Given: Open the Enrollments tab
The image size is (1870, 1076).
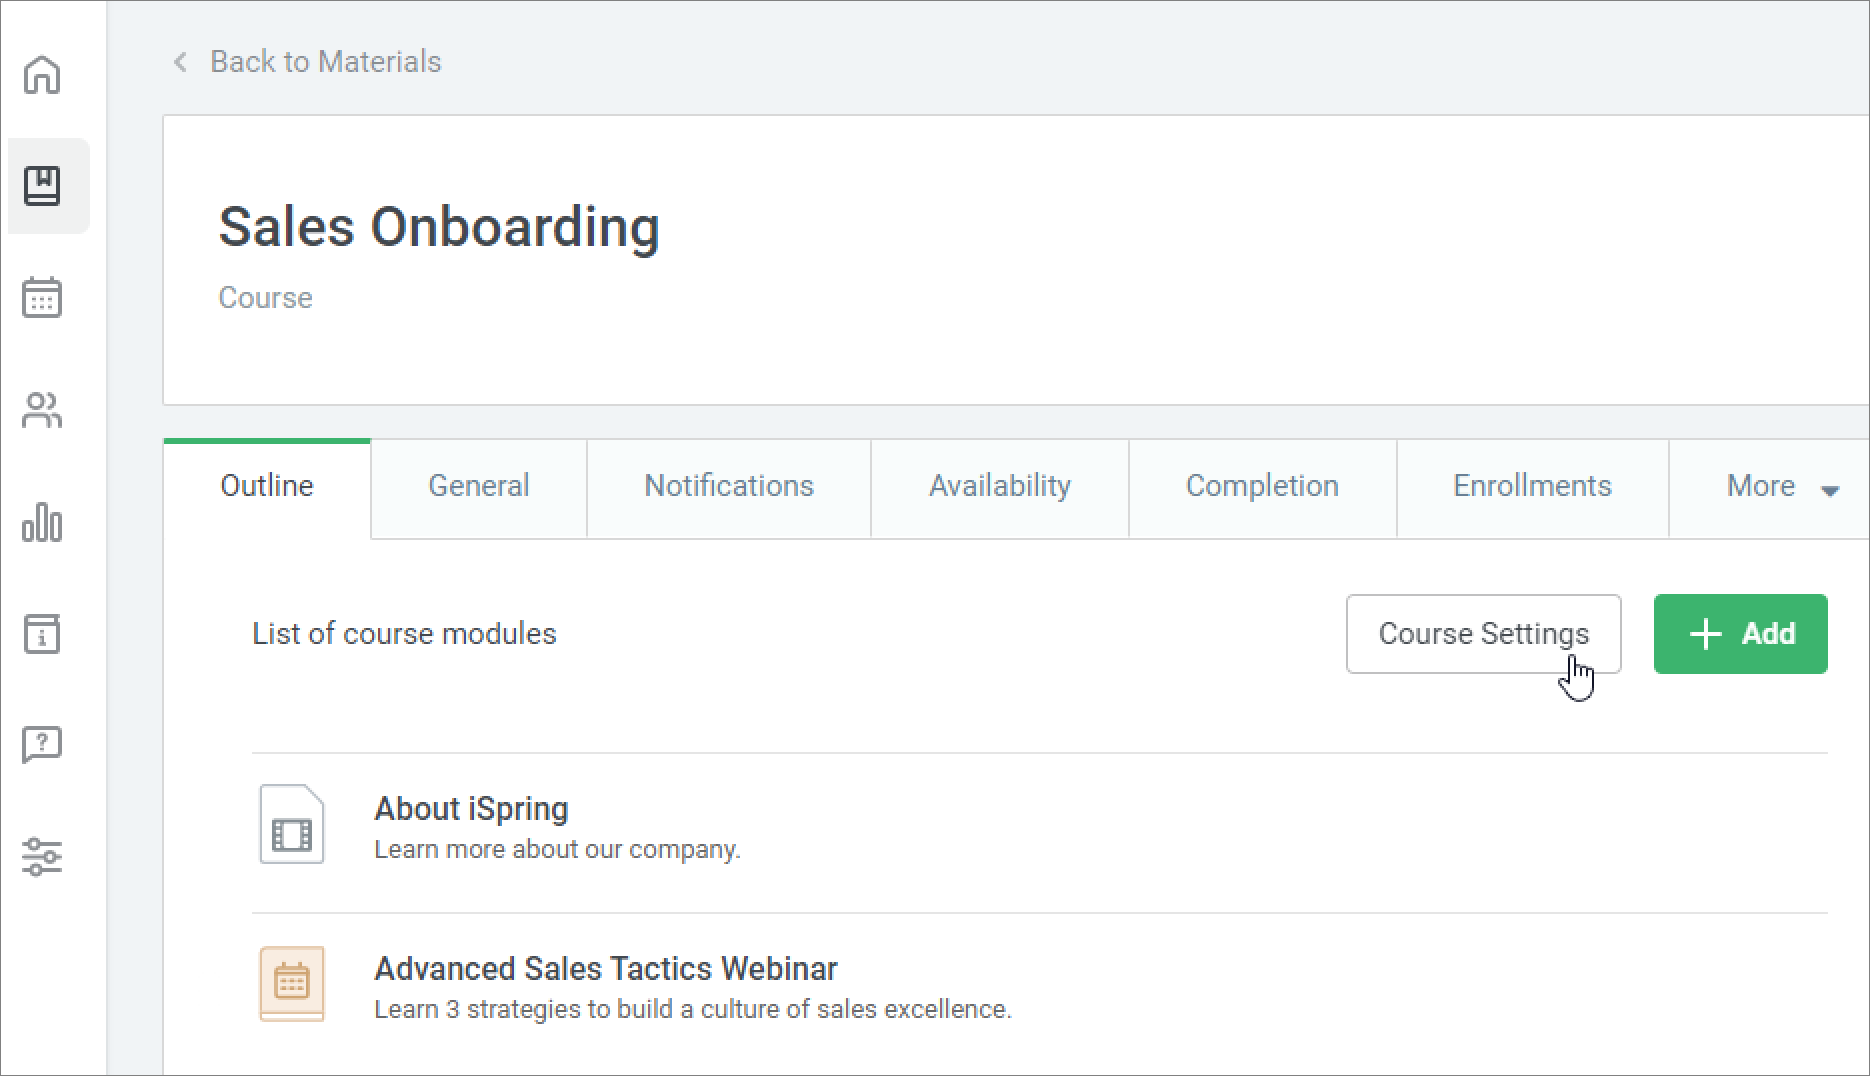Looking at the screenshot, I should (1531, 487).
